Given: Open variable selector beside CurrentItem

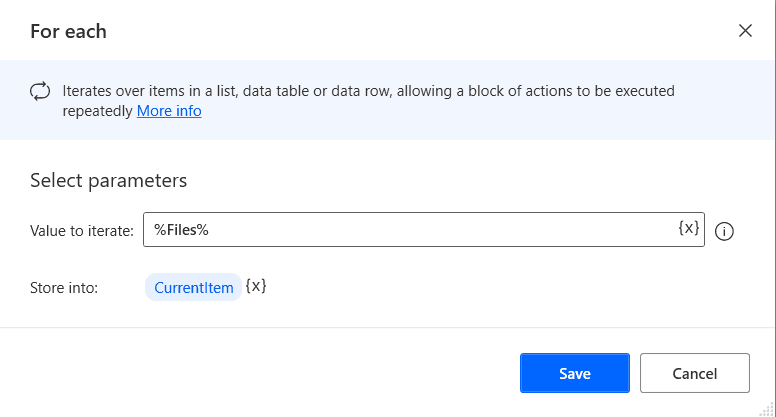Looking at the screenshot, I should pyautogui.click(x=257, y=287).
